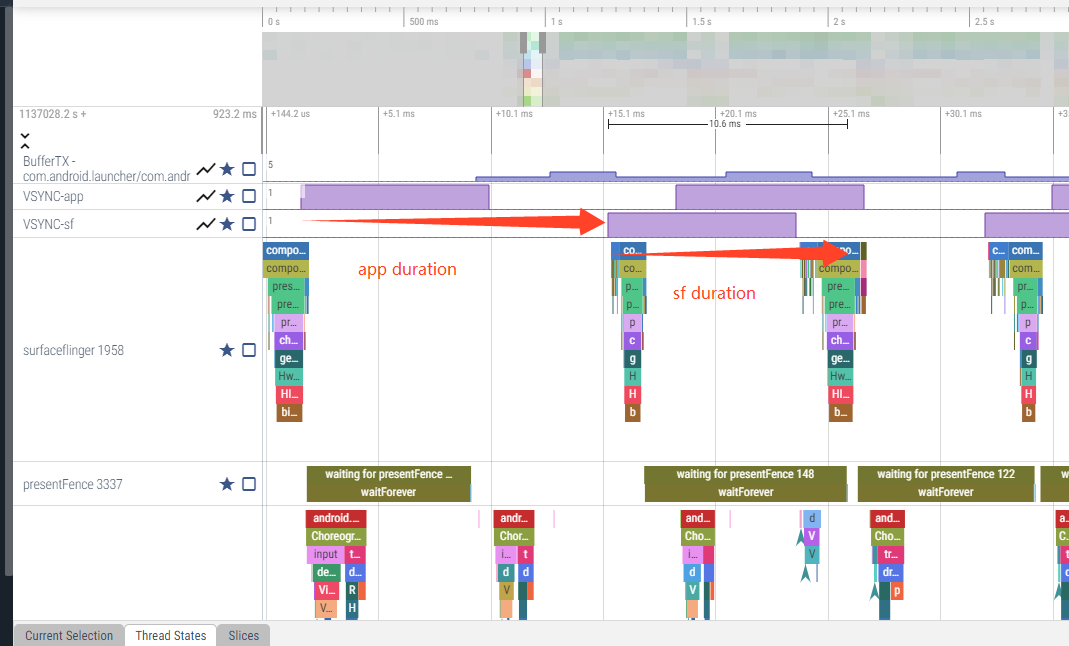
Task: Check the VSYNC-app track selection box
Action: 249,197
